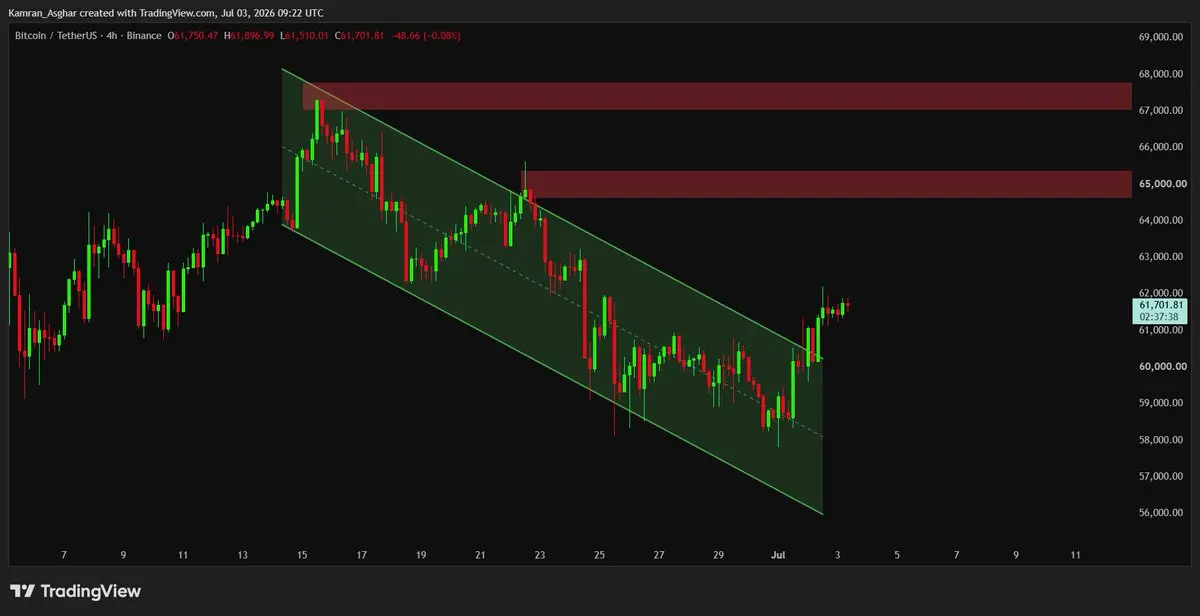Click the highlighted 65,000.00 price axis label
This screenshot has width=1200, height=616.
point(1162,184)
